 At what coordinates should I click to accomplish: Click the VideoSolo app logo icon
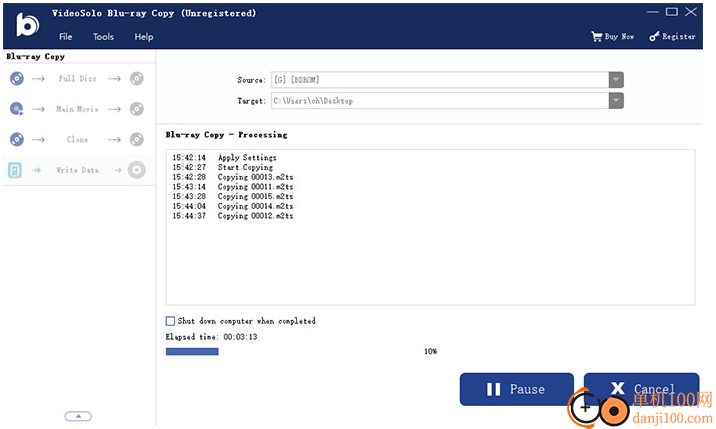coord(27,24)
